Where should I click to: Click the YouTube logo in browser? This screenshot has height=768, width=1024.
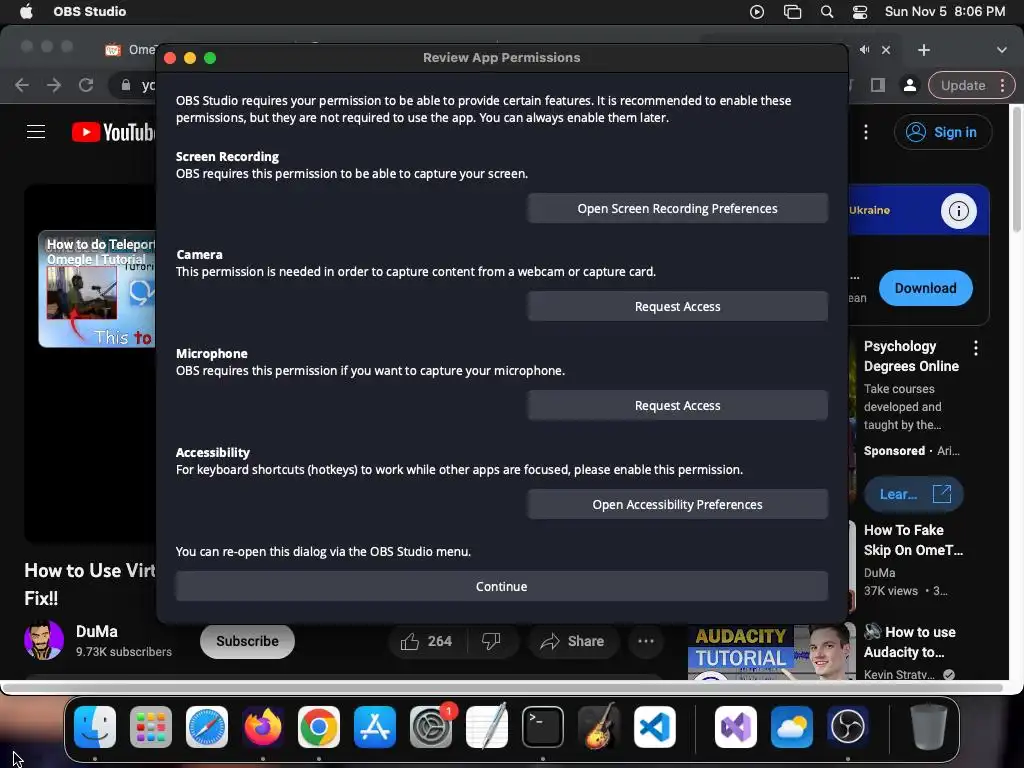click(114, 132)
